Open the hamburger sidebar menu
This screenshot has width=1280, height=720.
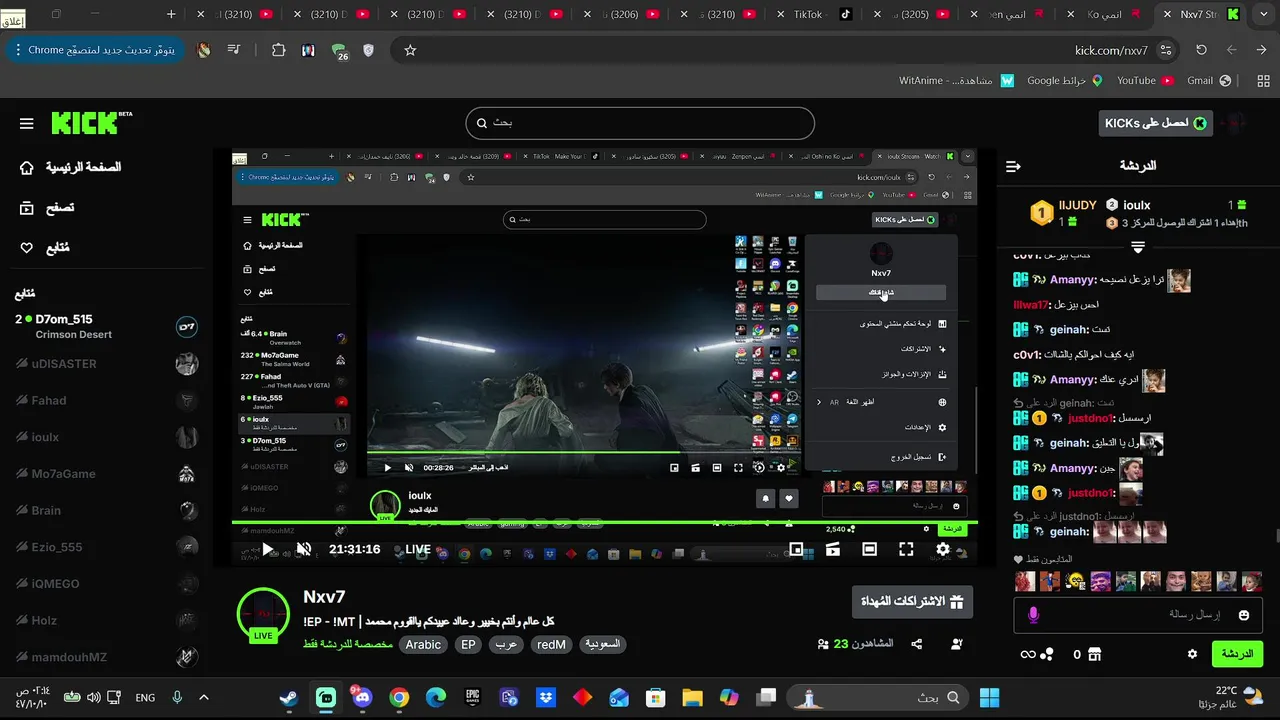[x=27, y=124]
